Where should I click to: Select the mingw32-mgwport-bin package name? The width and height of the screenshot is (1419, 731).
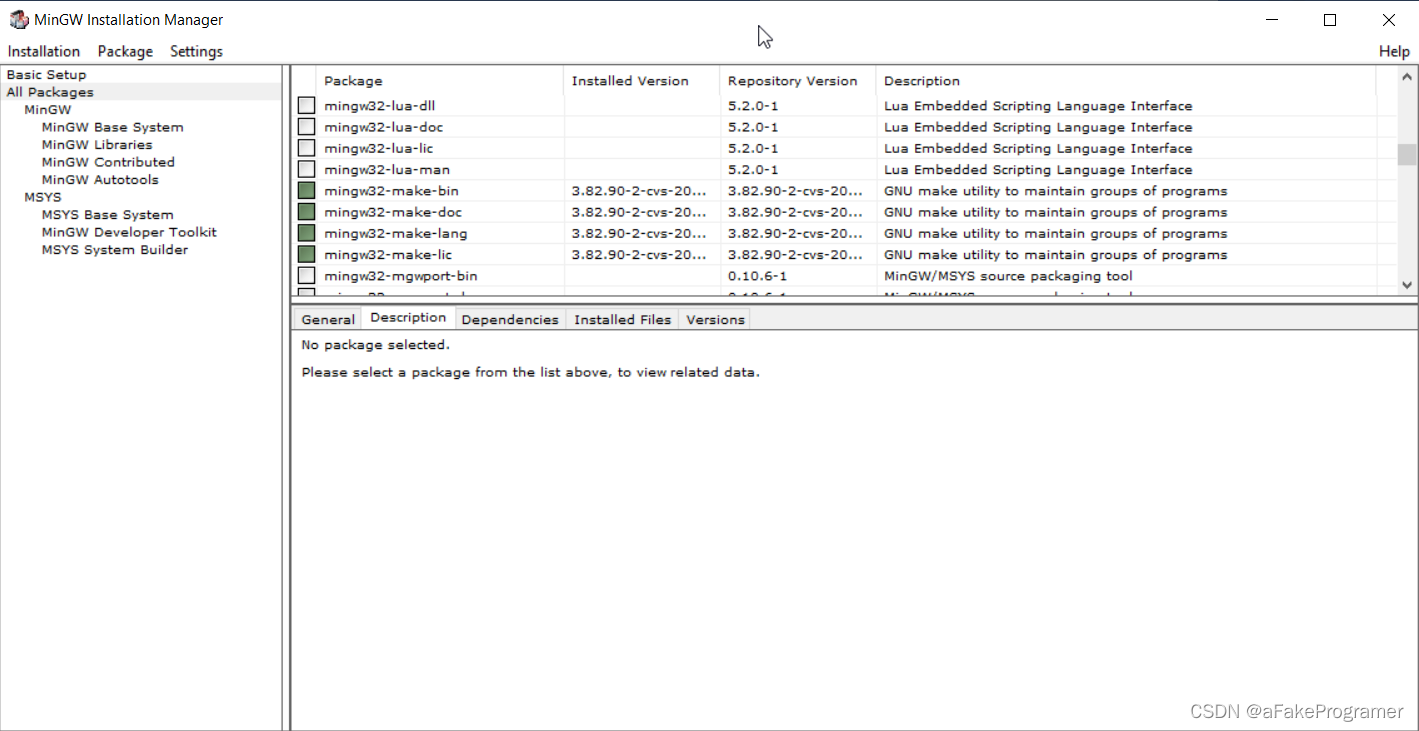(x=400, y=276)
